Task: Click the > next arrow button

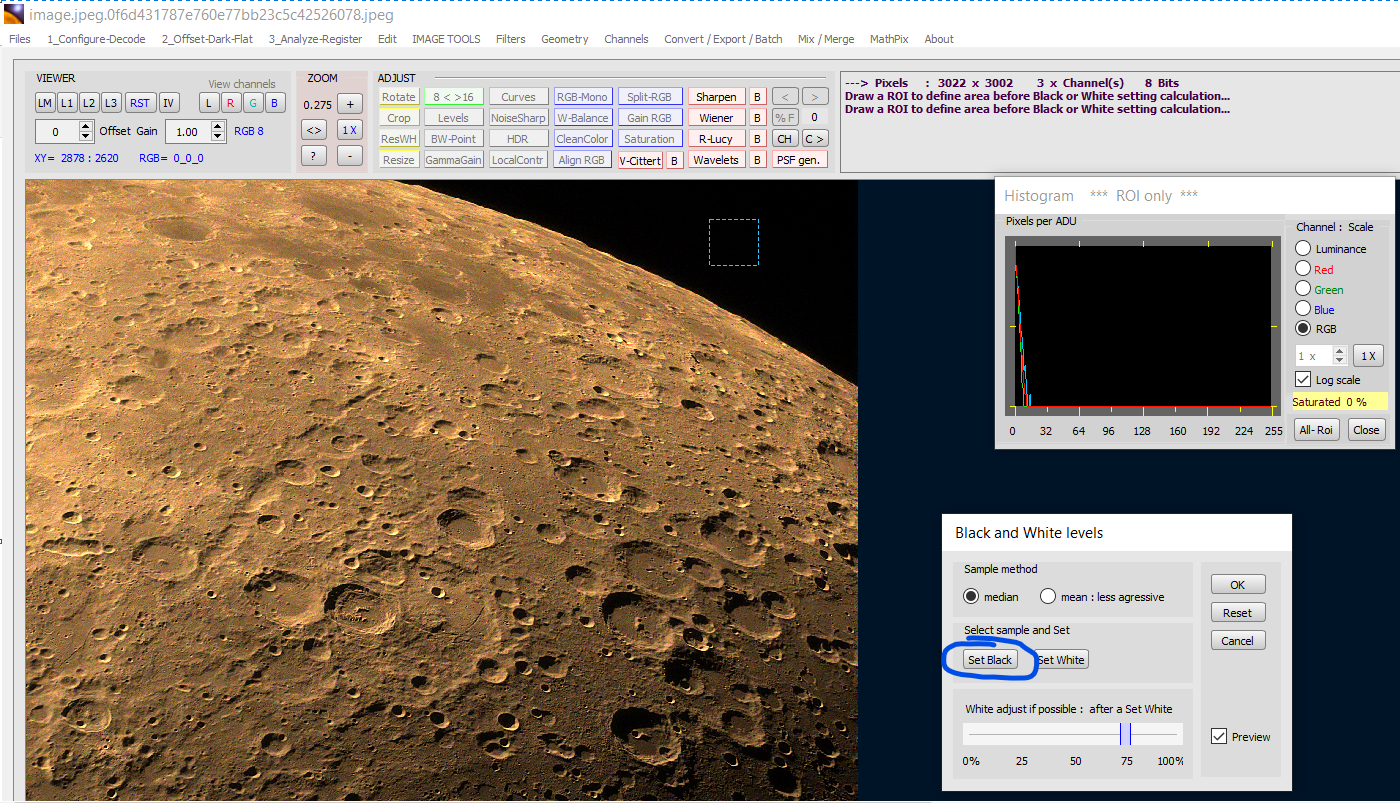Action: point(815,97)
